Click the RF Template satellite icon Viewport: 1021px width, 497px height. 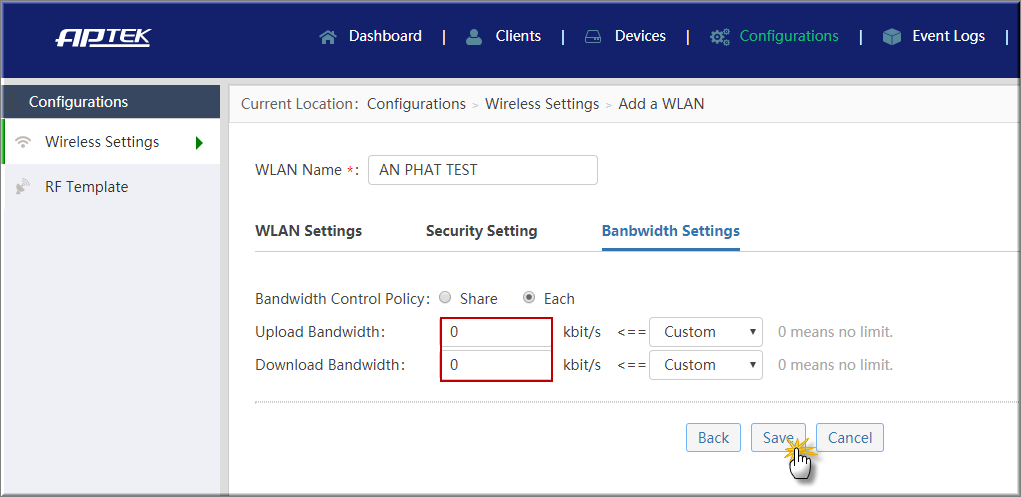pos(23,187)
